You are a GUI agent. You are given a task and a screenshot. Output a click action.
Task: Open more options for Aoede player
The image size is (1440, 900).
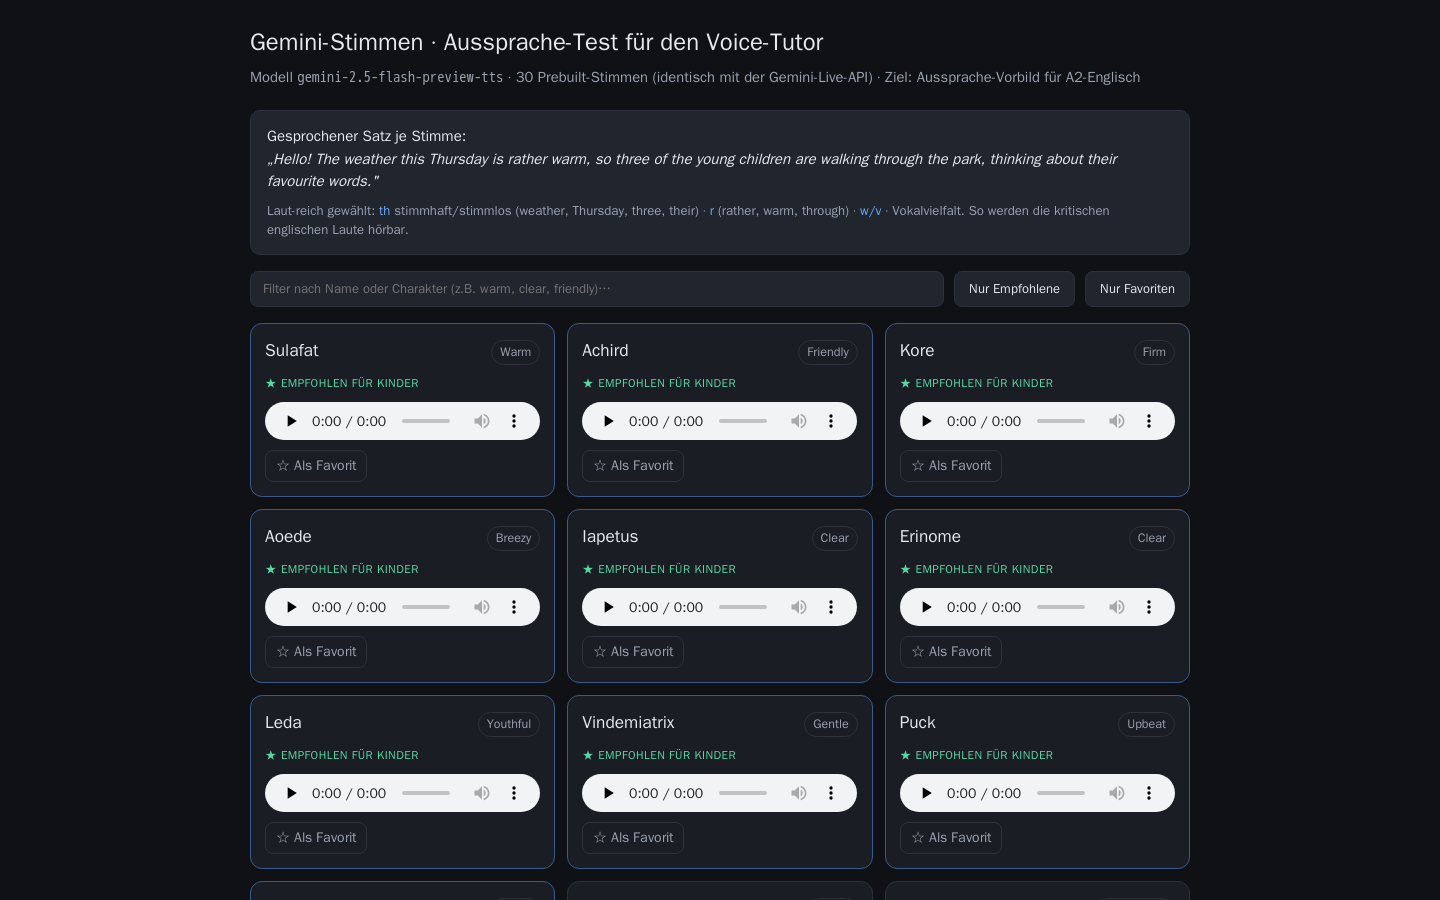point(514,607)
